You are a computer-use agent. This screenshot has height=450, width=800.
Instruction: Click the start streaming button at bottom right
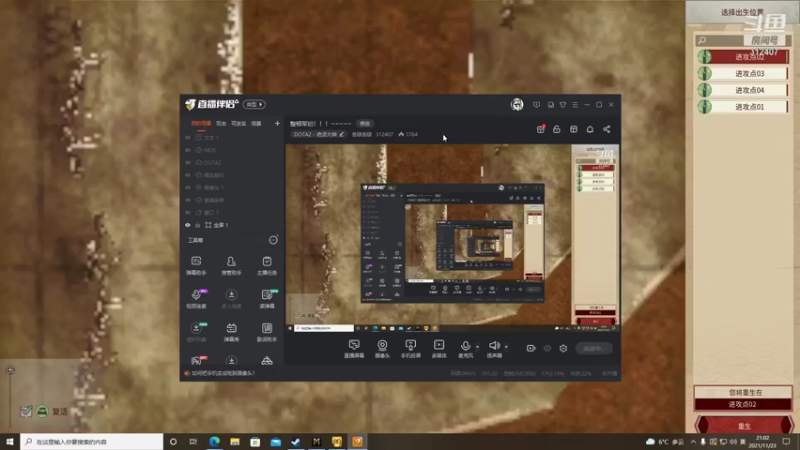pyautogui.click(x=594, y=348)
